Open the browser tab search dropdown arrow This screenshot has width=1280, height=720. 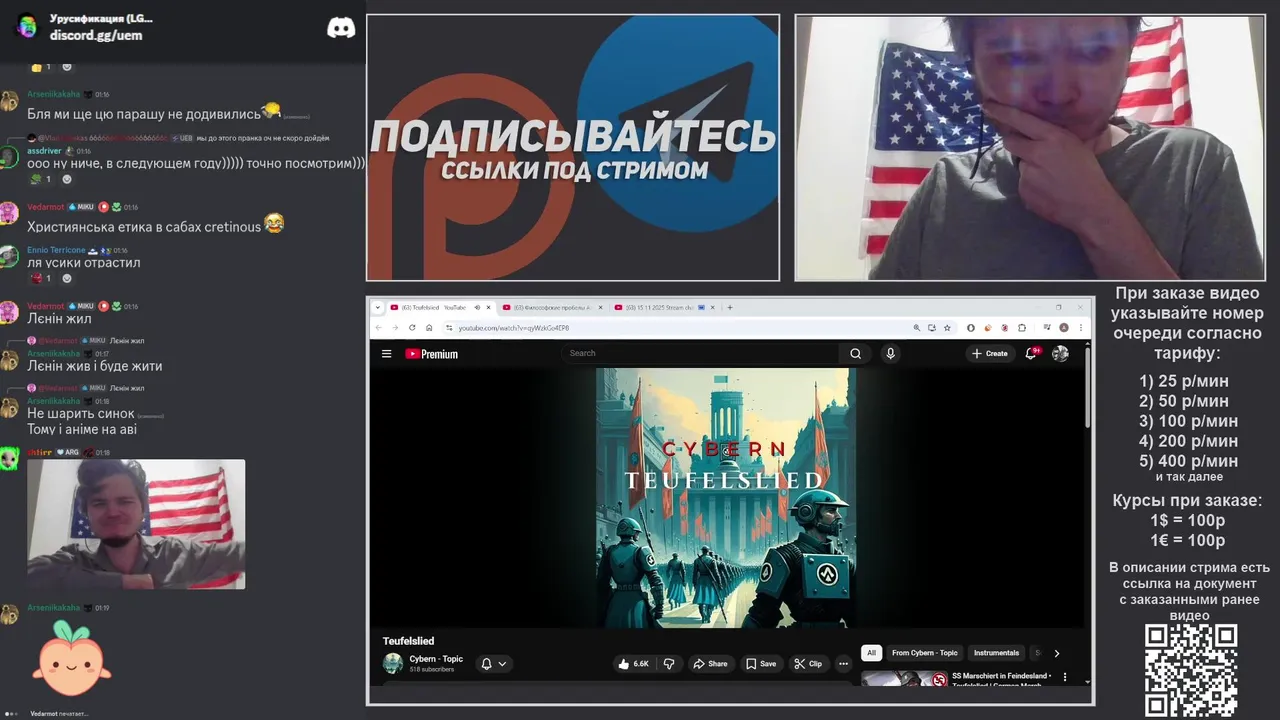(x=378, y=307)
